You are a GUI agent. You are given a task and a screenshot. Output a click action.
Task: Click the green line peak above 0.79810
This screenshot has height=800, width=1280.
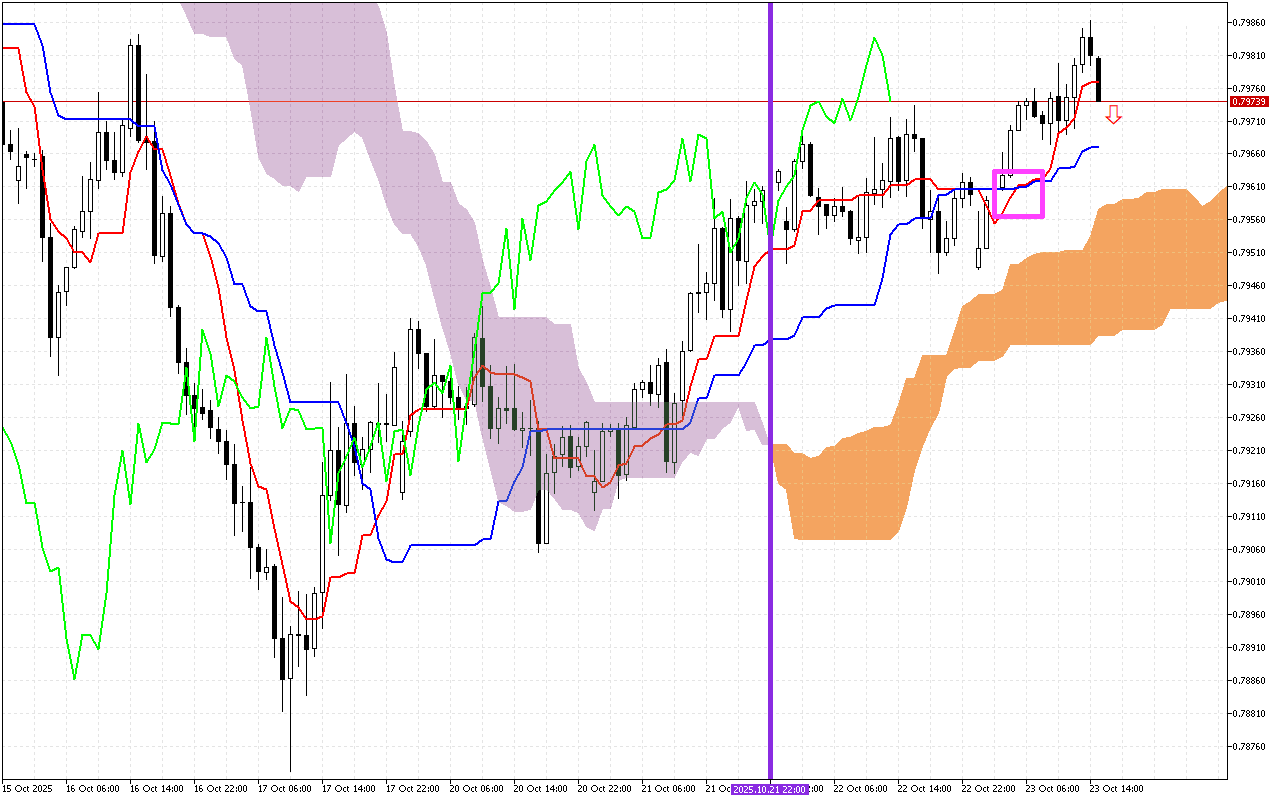point(874,39)
